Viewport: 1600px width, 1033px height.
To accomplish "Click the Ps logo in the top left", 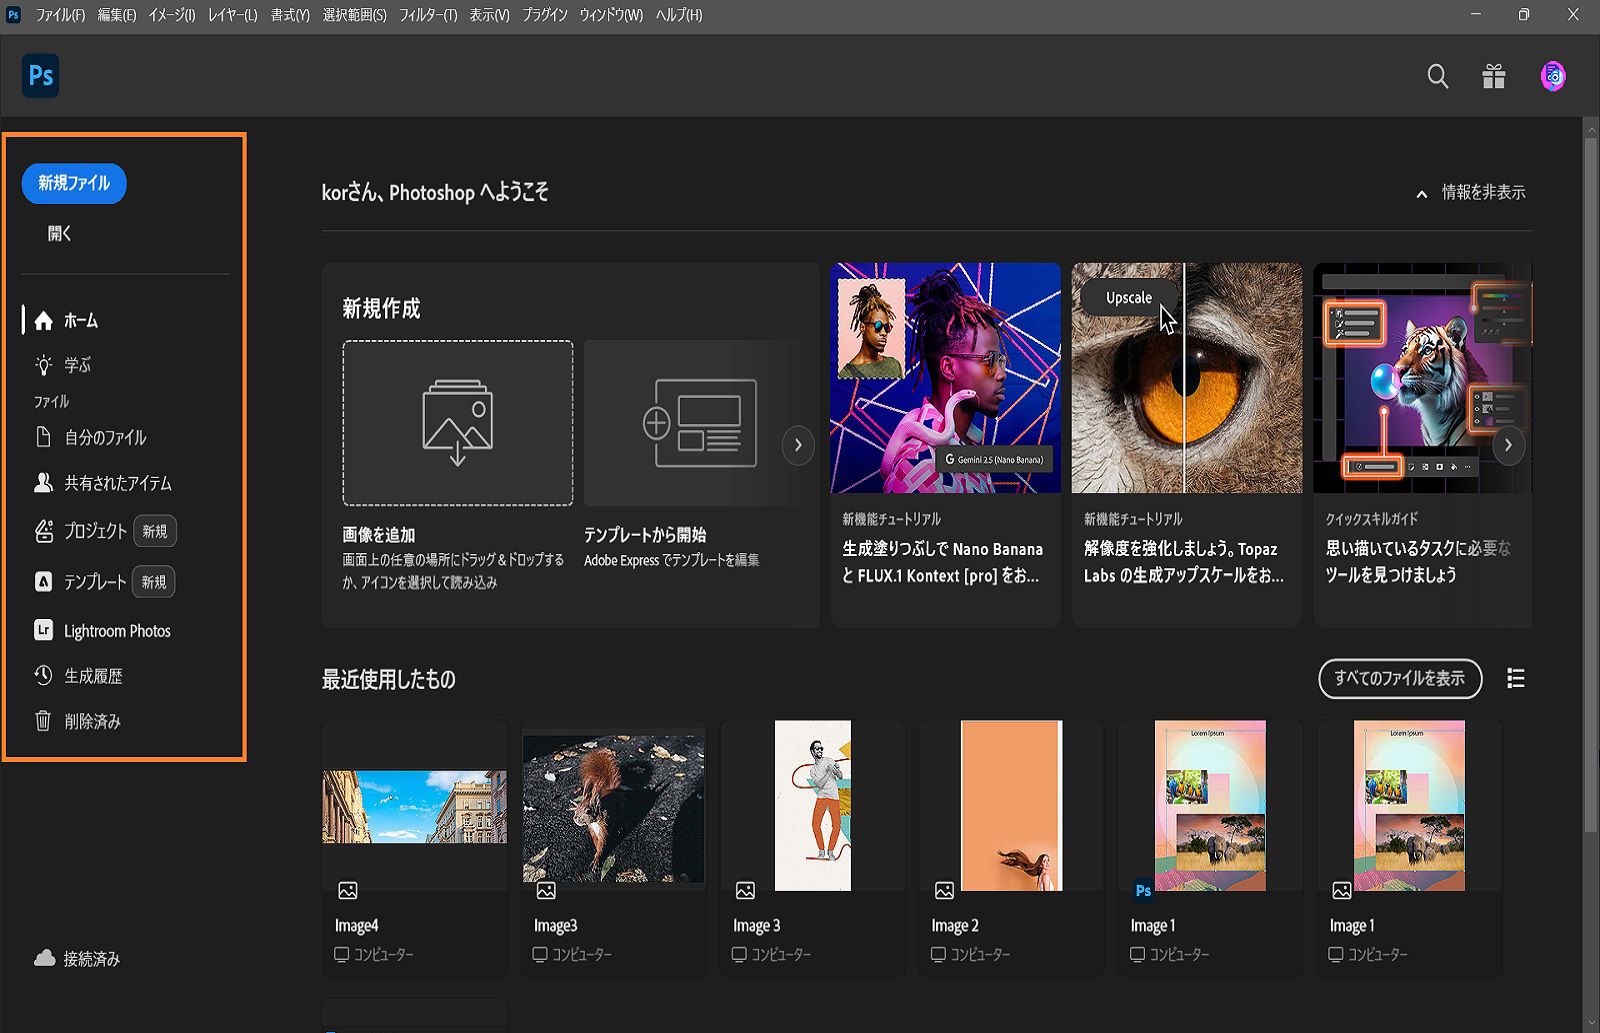I will pos(40,75).
